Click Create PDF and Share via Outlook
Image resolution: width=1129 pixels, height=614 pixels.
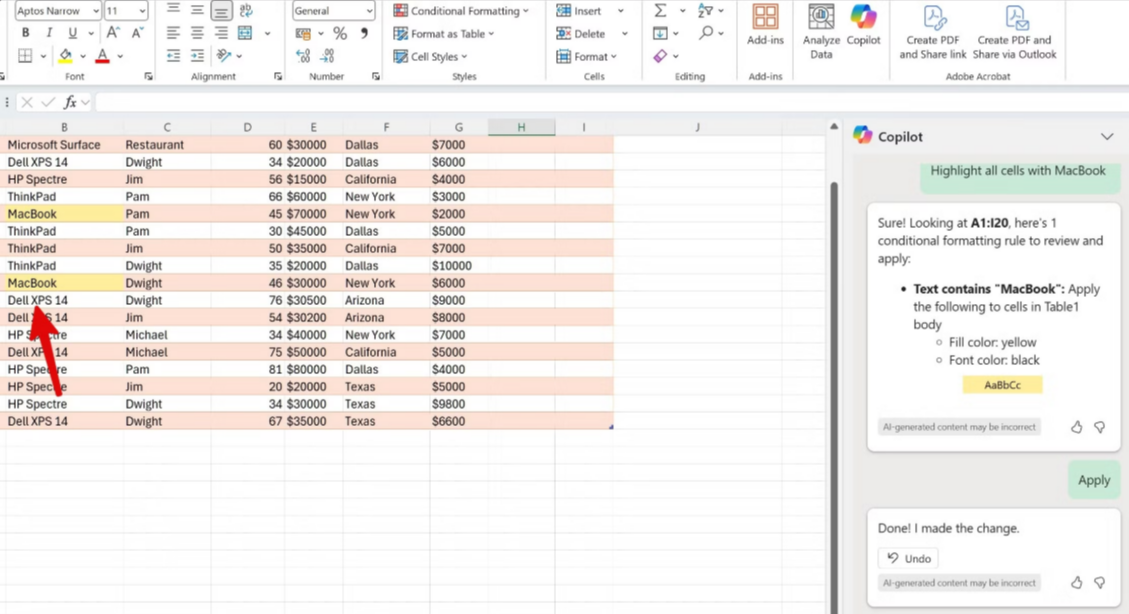(x=1015, y=33)
